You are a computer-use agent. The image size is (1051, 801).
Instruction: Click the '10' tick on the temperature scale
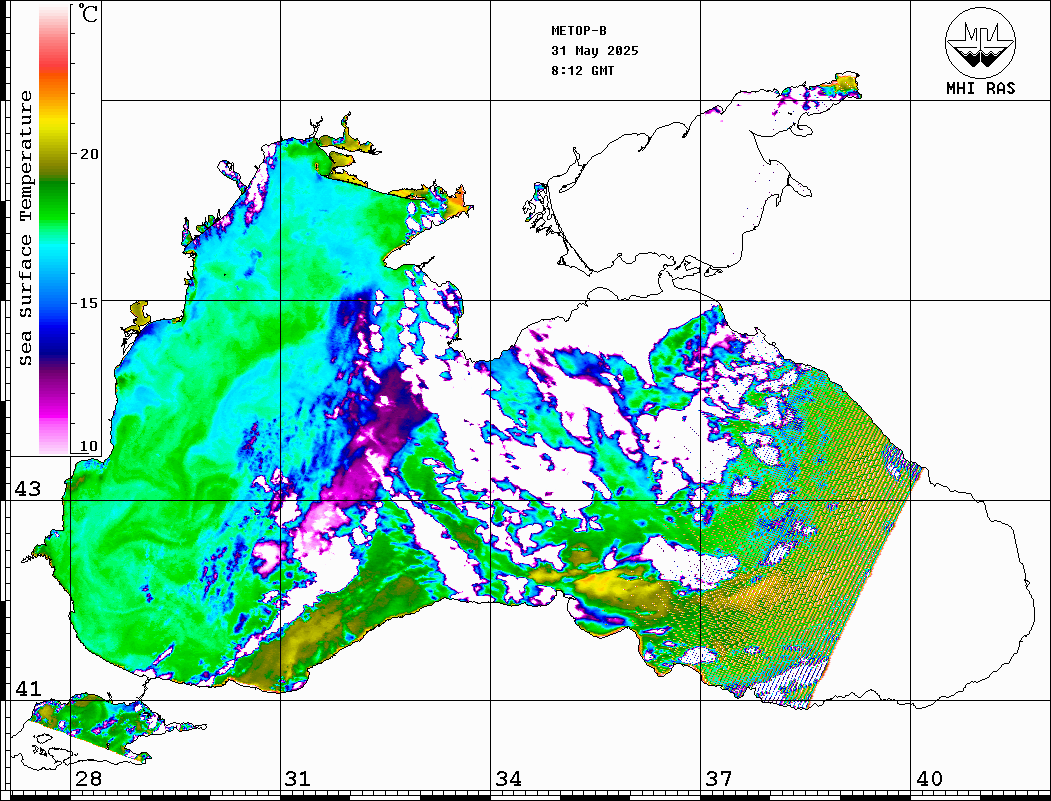tap(88, 446)
